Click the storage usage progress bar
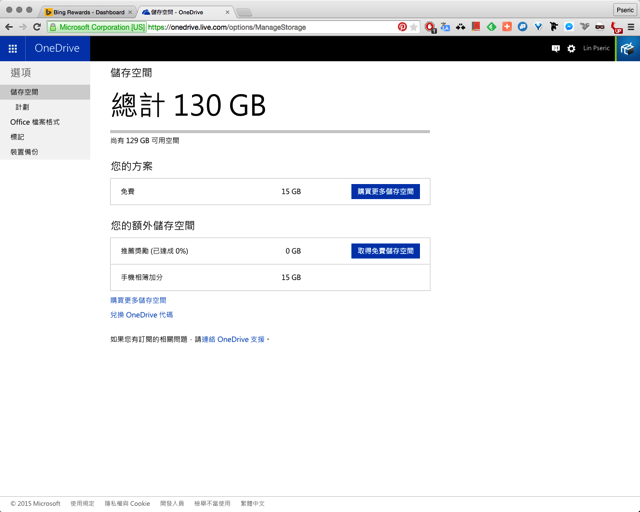The image size is (640, 512). pos(270,131)
